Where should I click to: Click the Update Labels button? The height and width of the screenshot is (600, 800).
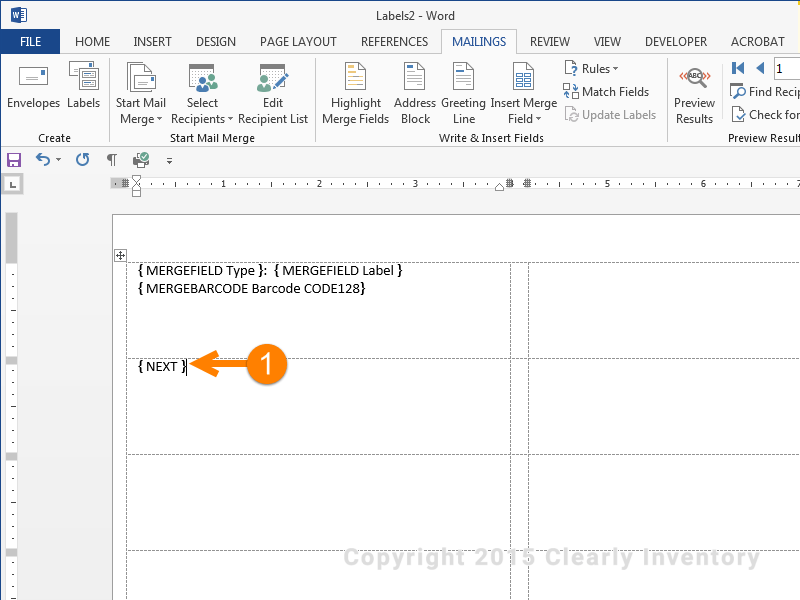[610, 115]
